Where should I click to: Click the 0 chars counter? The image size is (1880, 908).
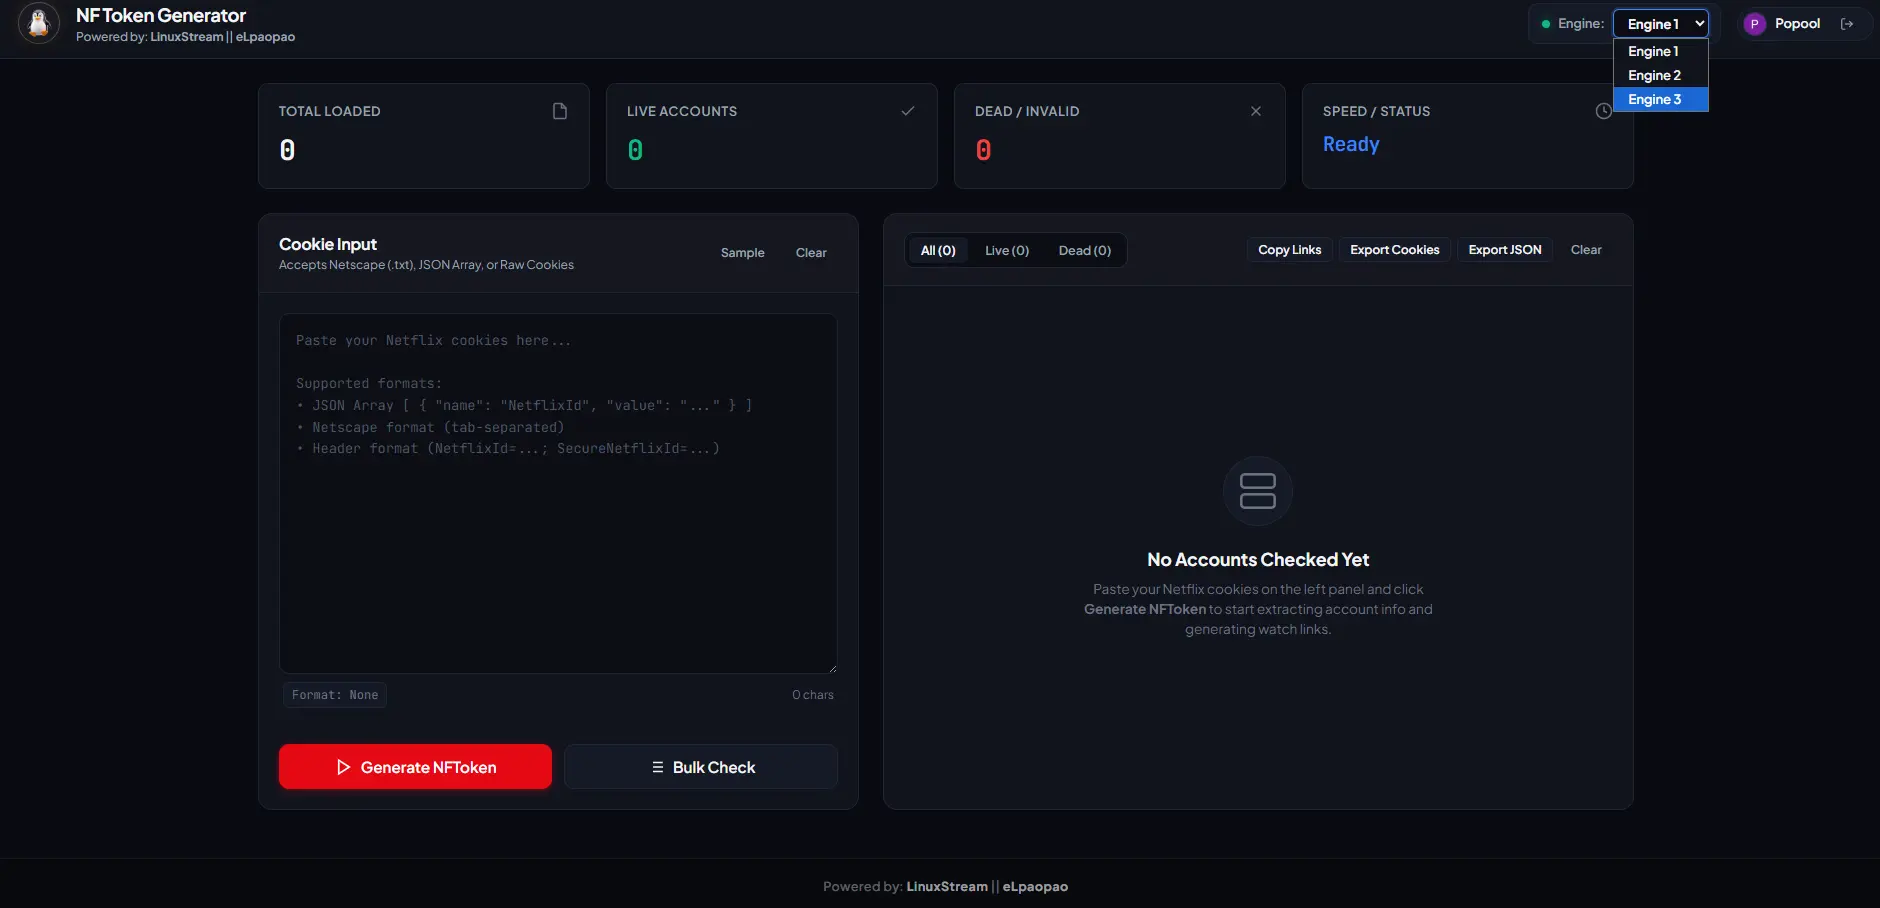pos(813,695)
